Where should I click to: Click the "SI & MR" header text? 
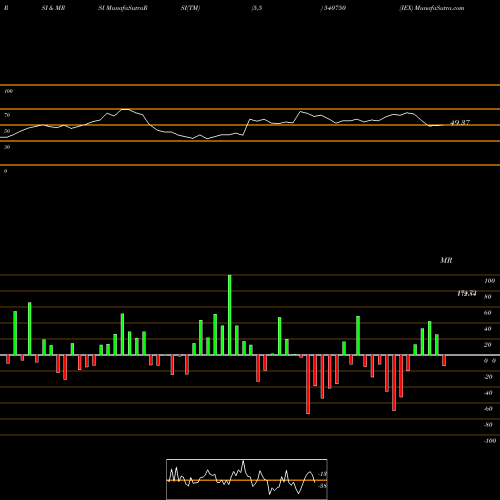pyautogui.click(x=53, y=8)
